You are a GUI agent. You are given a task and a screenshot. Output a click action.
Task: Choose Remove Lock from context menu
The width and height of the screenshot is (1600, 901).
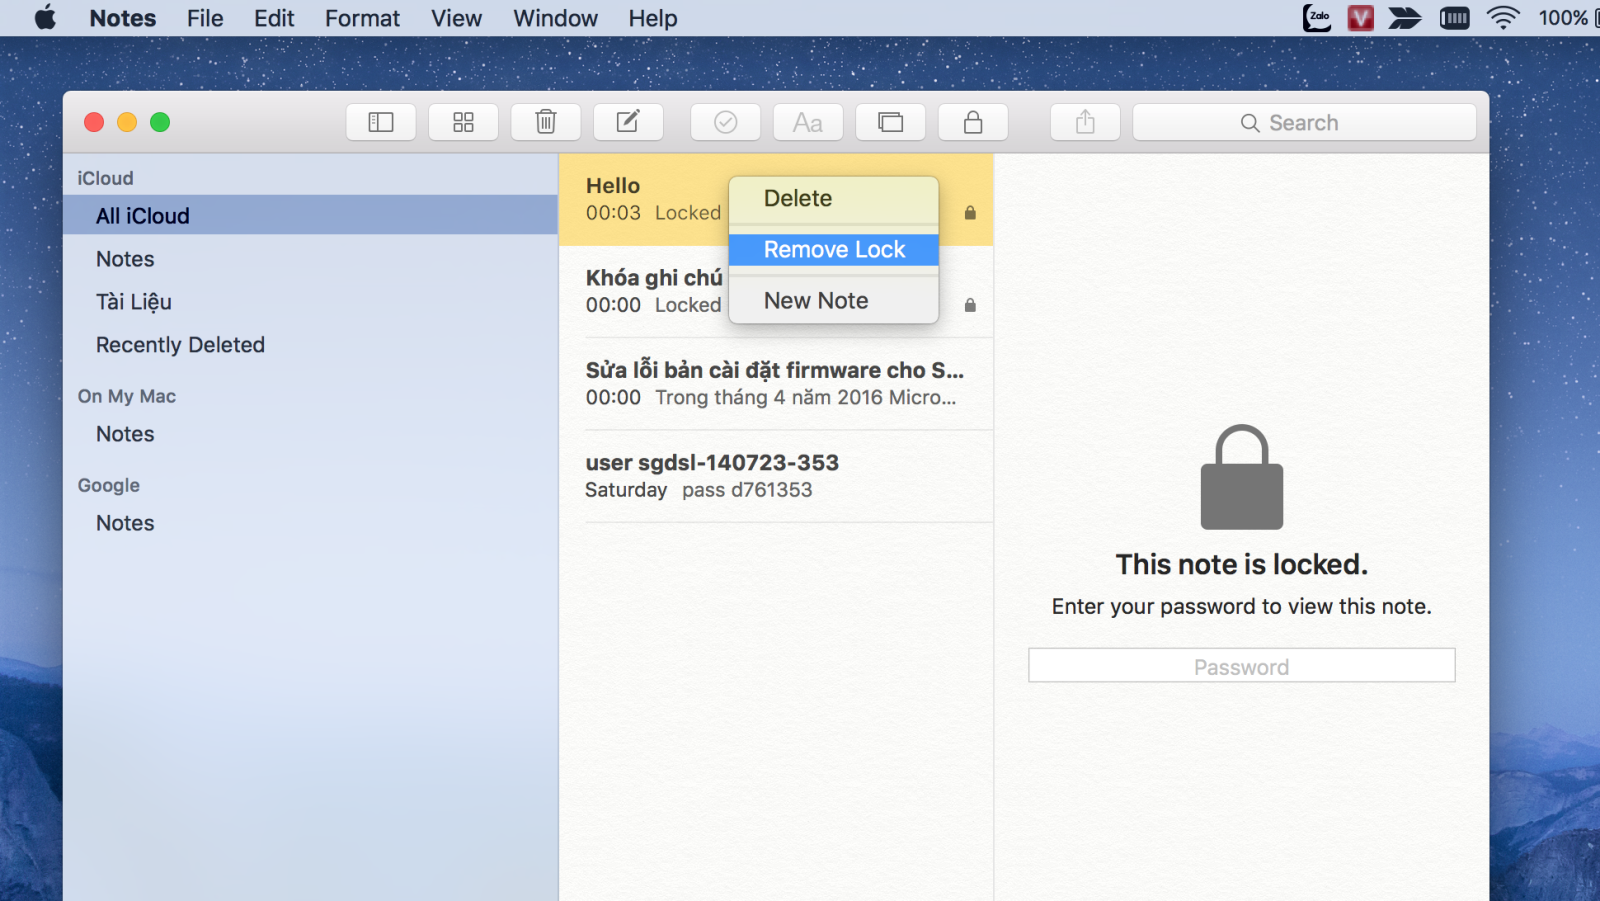tap(834, 249)
